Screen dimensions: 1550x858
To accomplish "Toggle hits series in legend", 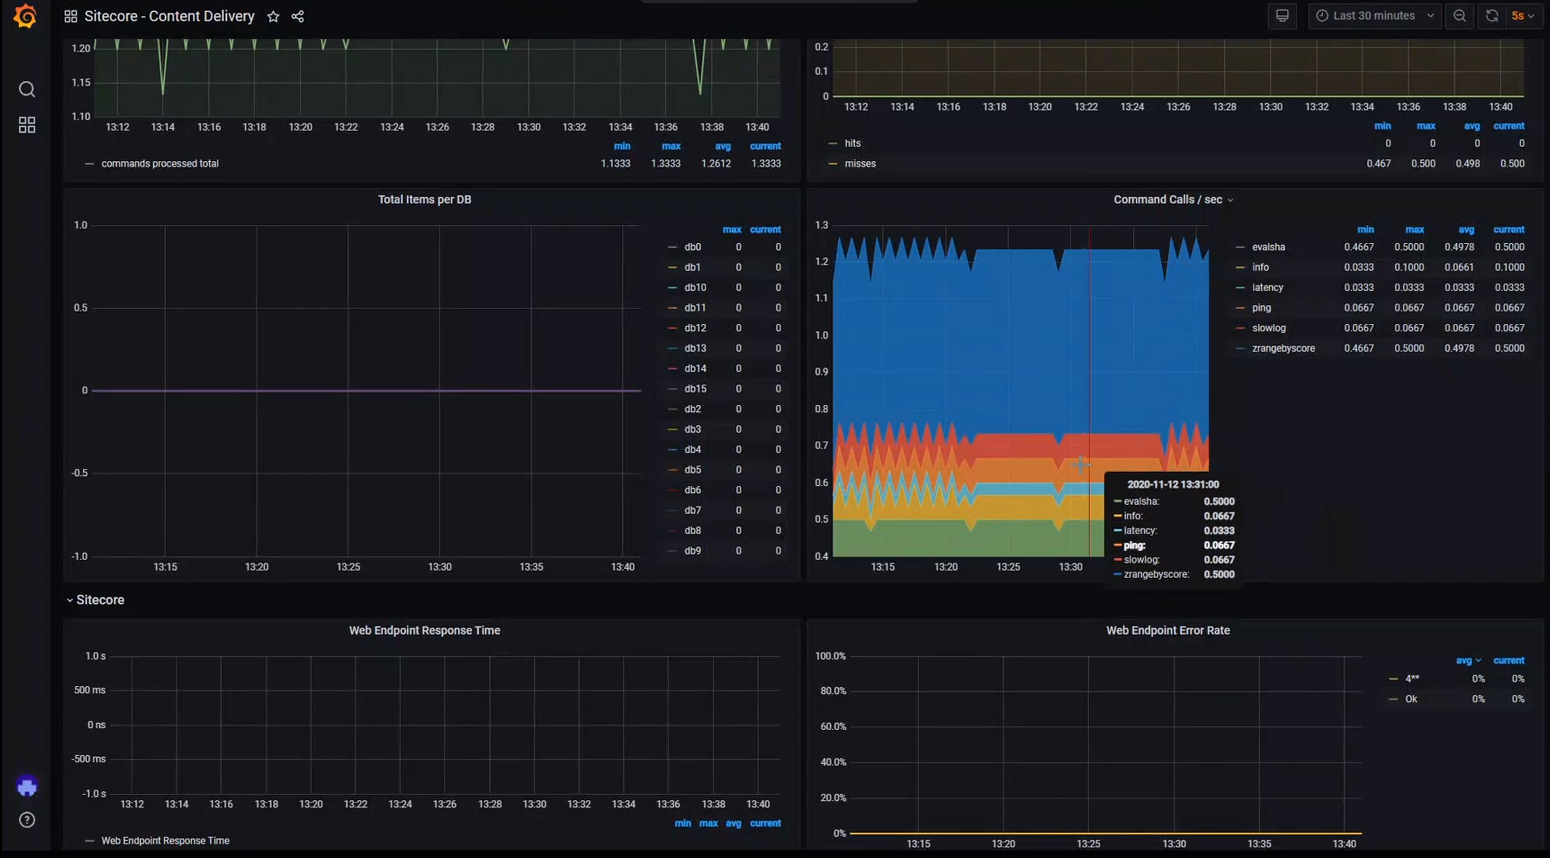I will click(852, 143).
